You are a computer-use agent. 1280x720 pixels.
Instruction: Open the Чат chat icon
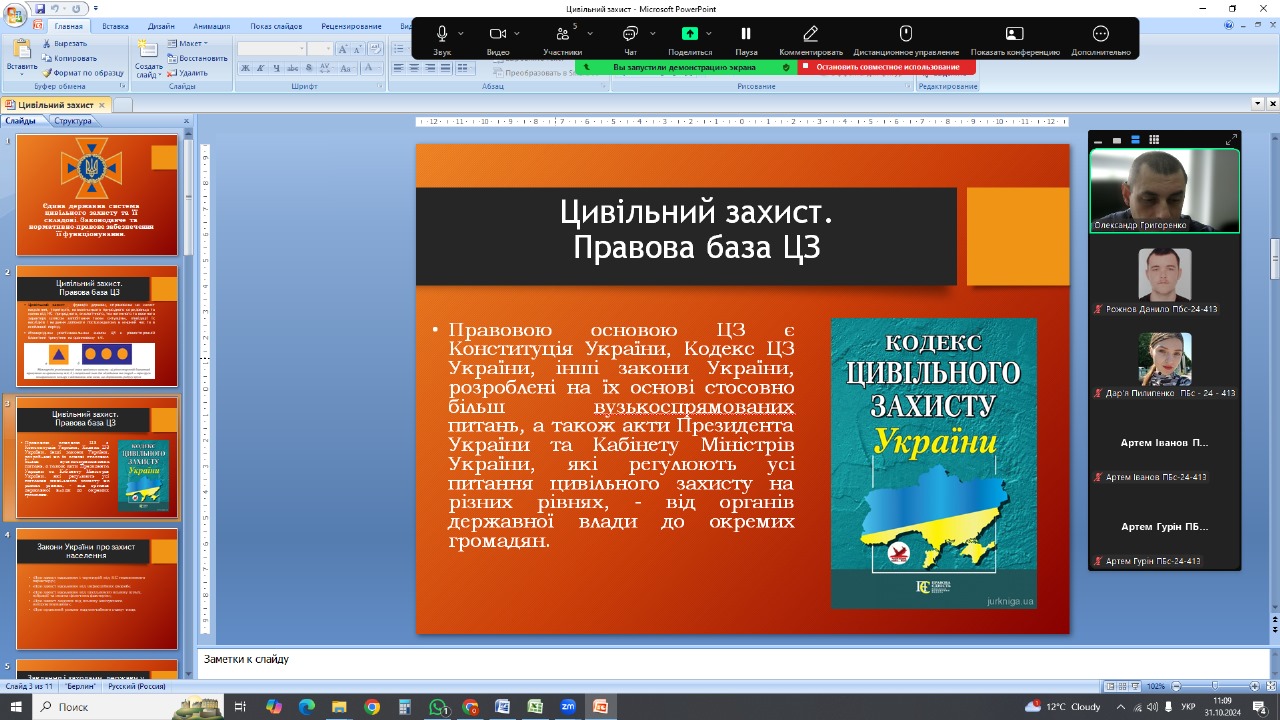[x=630, y=35]
